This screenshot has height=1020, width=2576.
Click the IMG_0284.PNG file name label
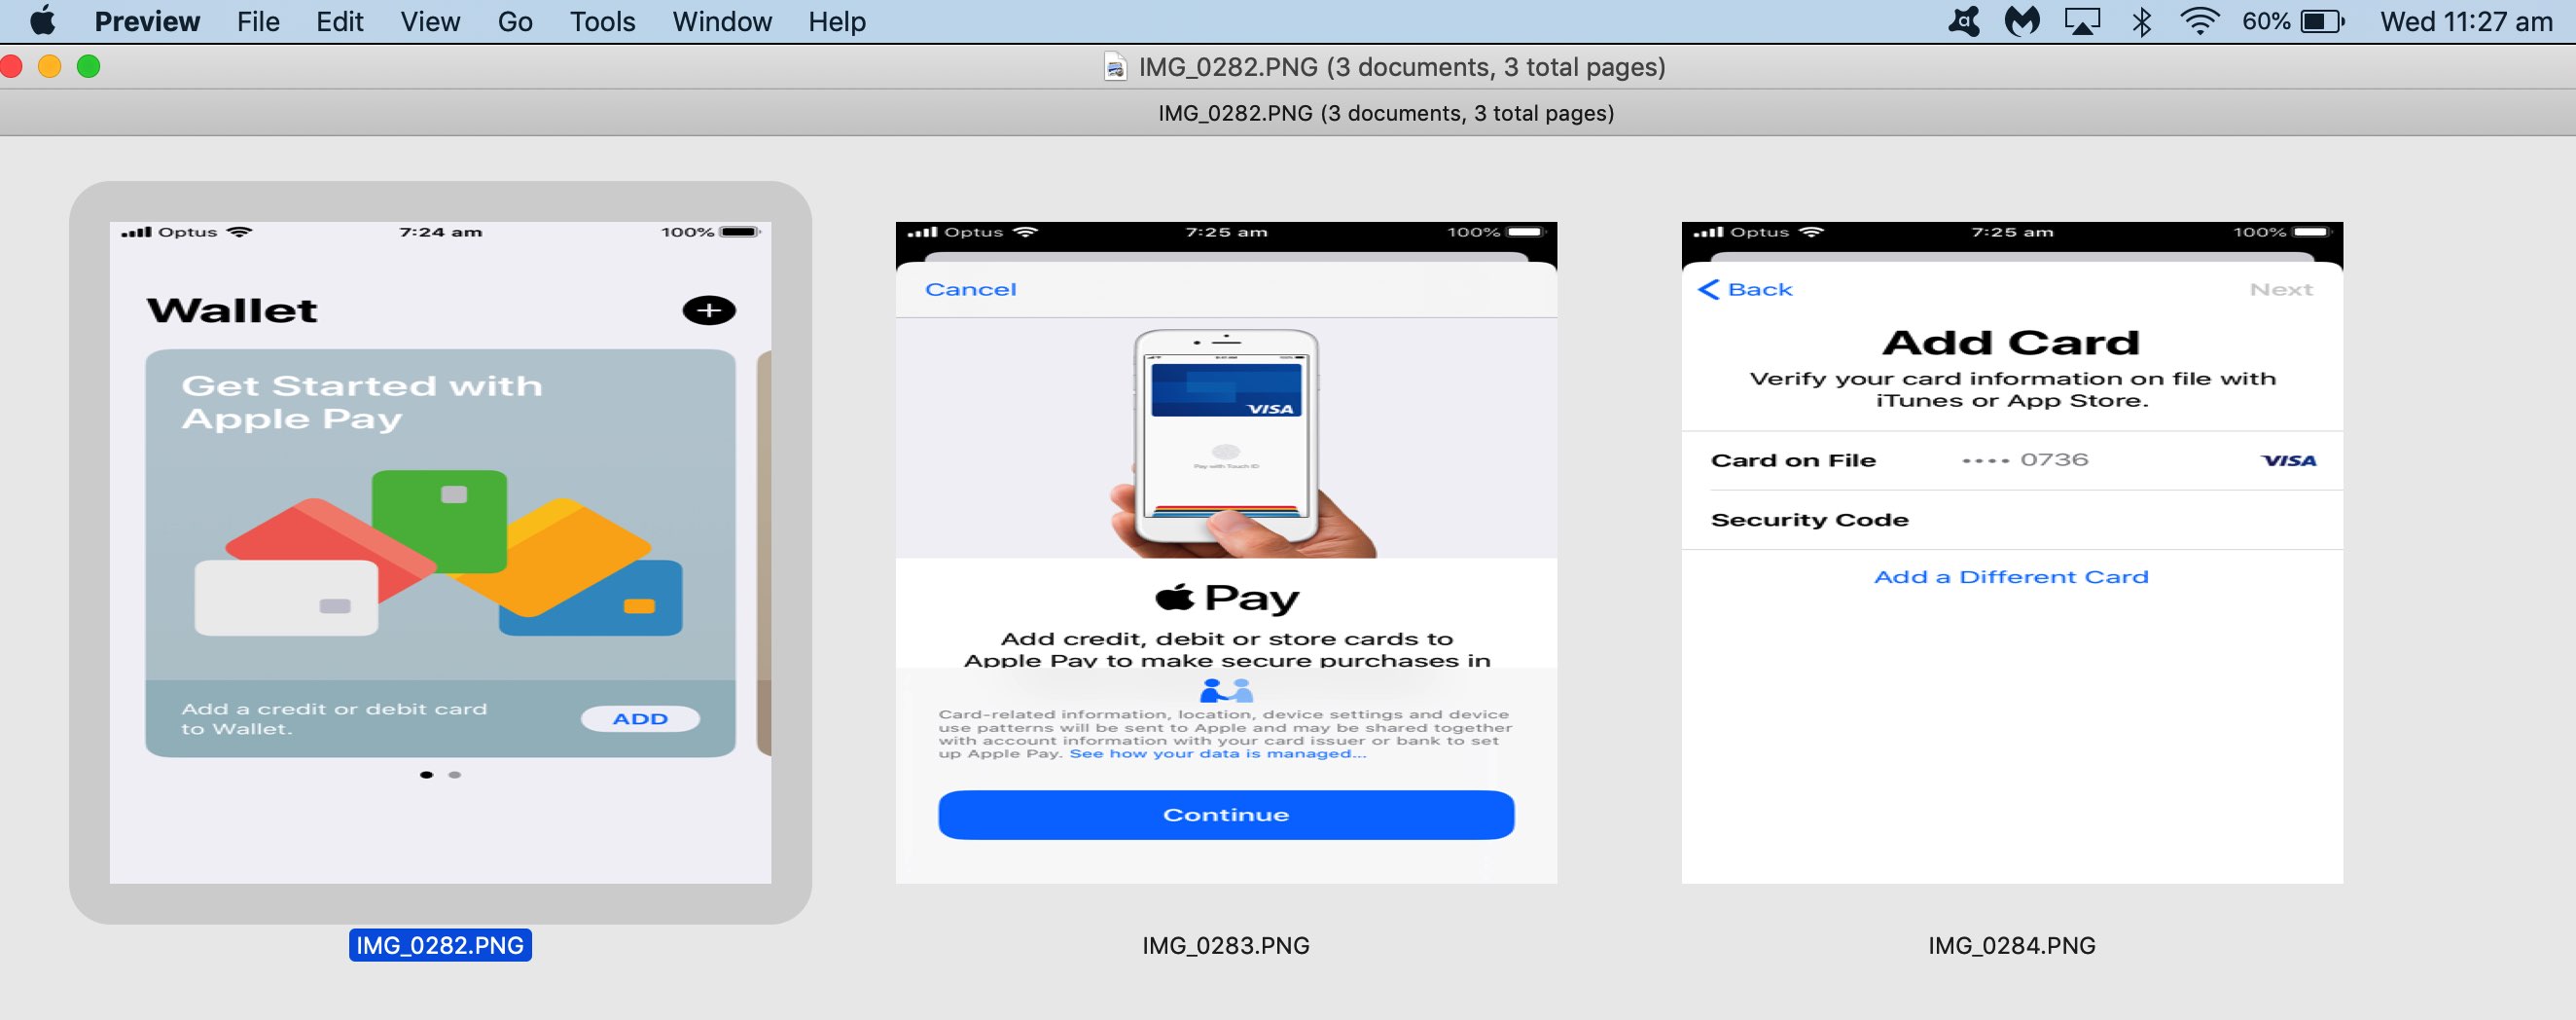(x=2012, y=945)
